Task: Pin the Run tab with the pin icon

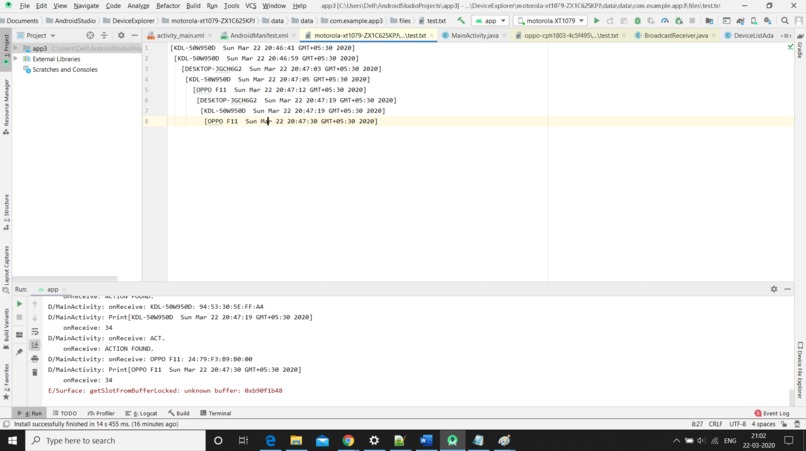Action: point(19,352)
